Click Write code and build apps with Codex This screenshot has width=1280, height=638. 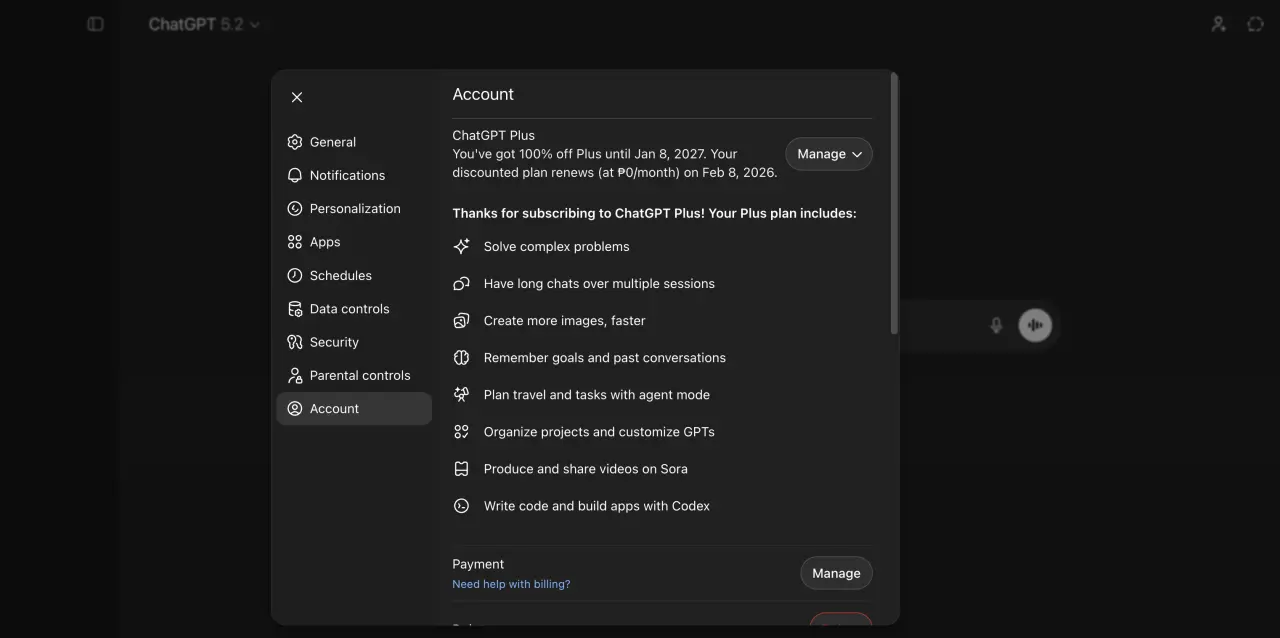(x=596, y=506)
